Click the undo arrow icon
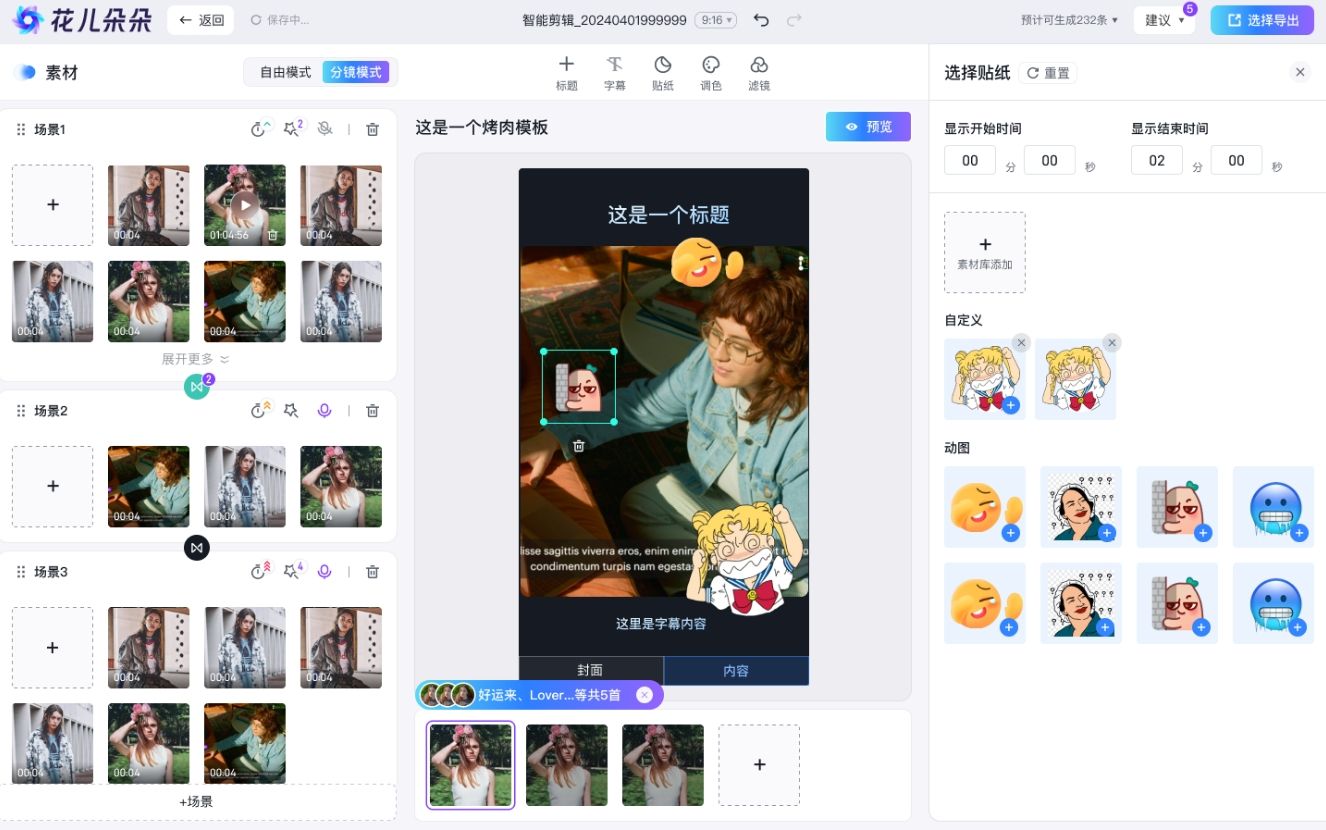Image resolution: width=1326 pixels, height=830 pixels. pos(761,20)
